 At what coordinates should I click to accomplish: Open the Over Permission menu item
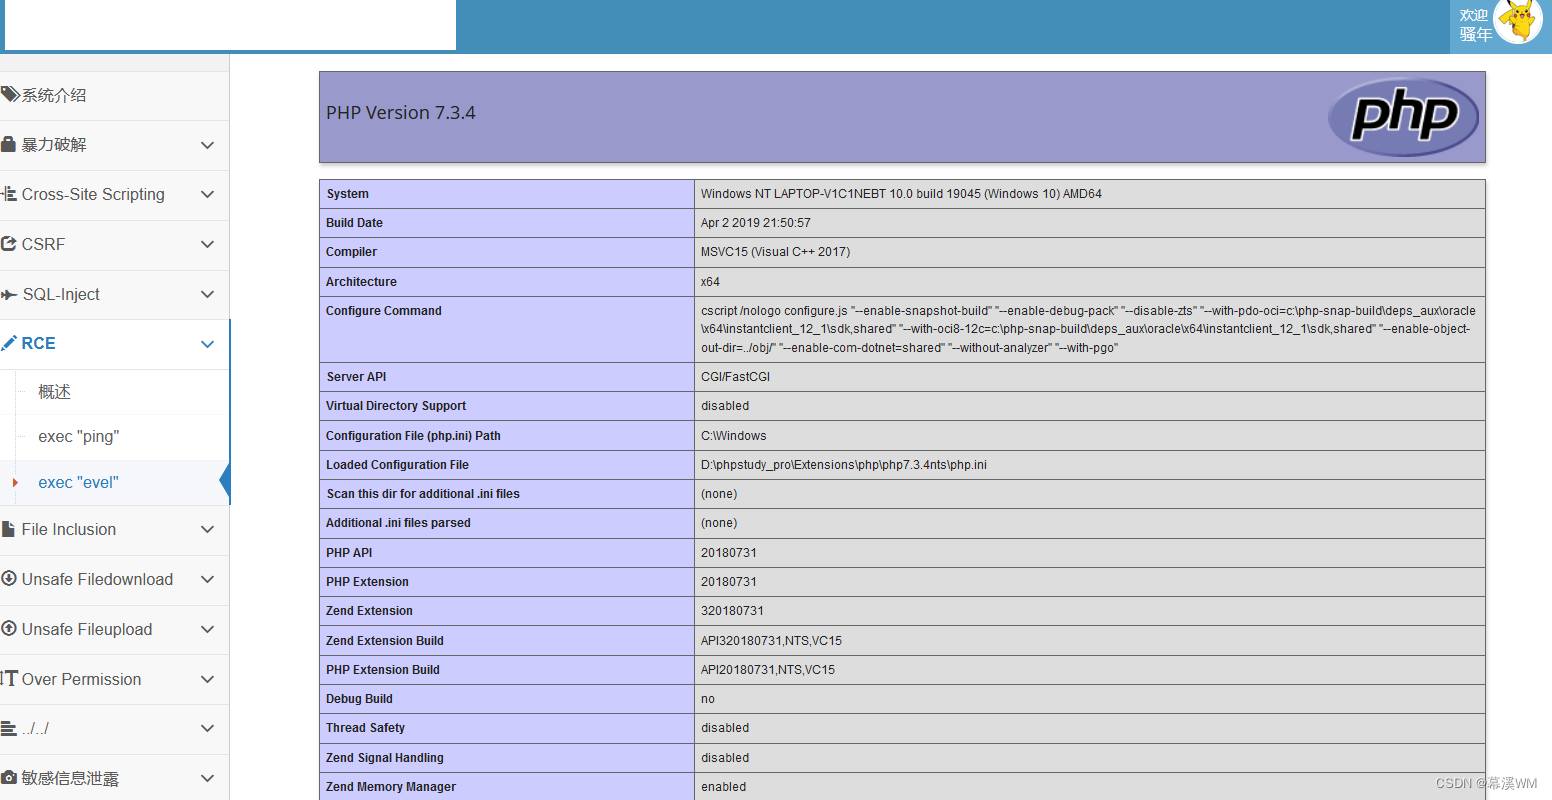coord(114,679)
